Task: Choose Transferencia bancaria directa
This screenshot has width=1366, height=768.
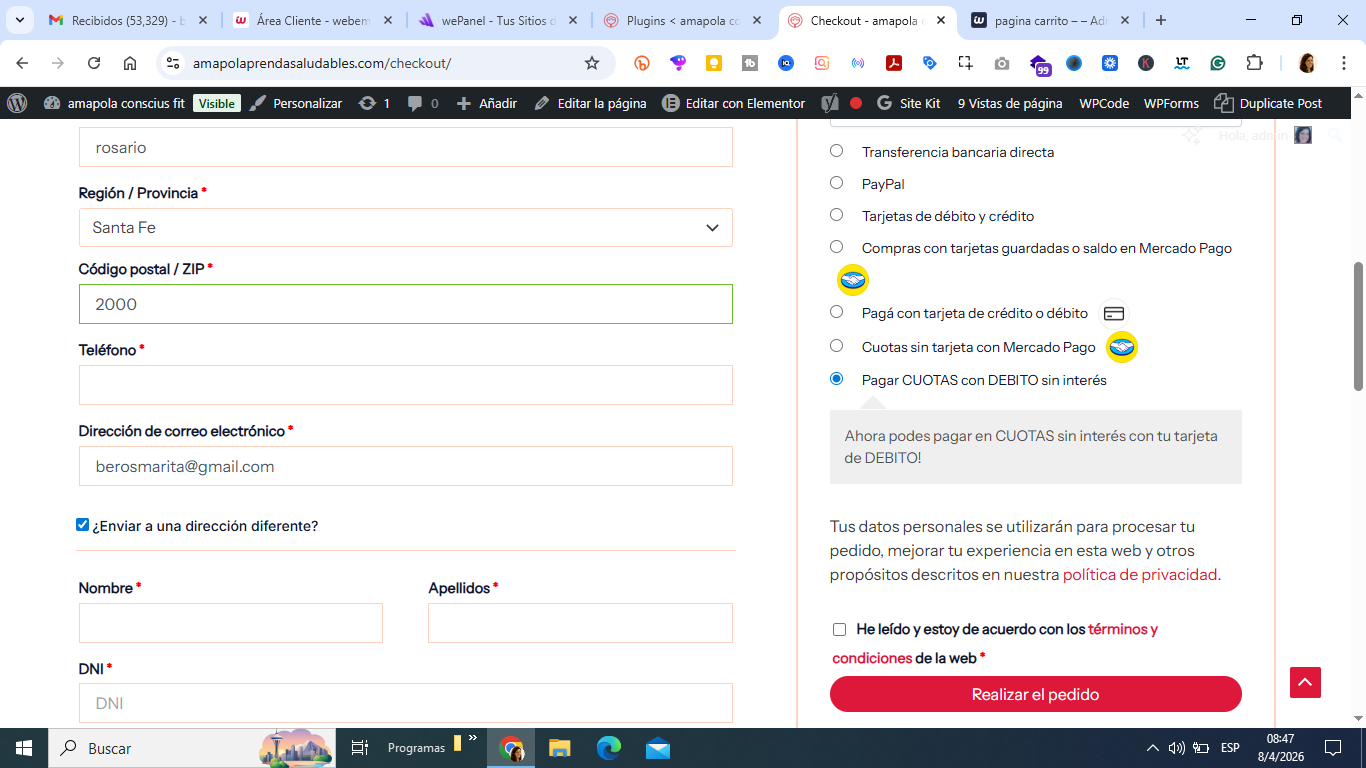Action: [837, 151]
